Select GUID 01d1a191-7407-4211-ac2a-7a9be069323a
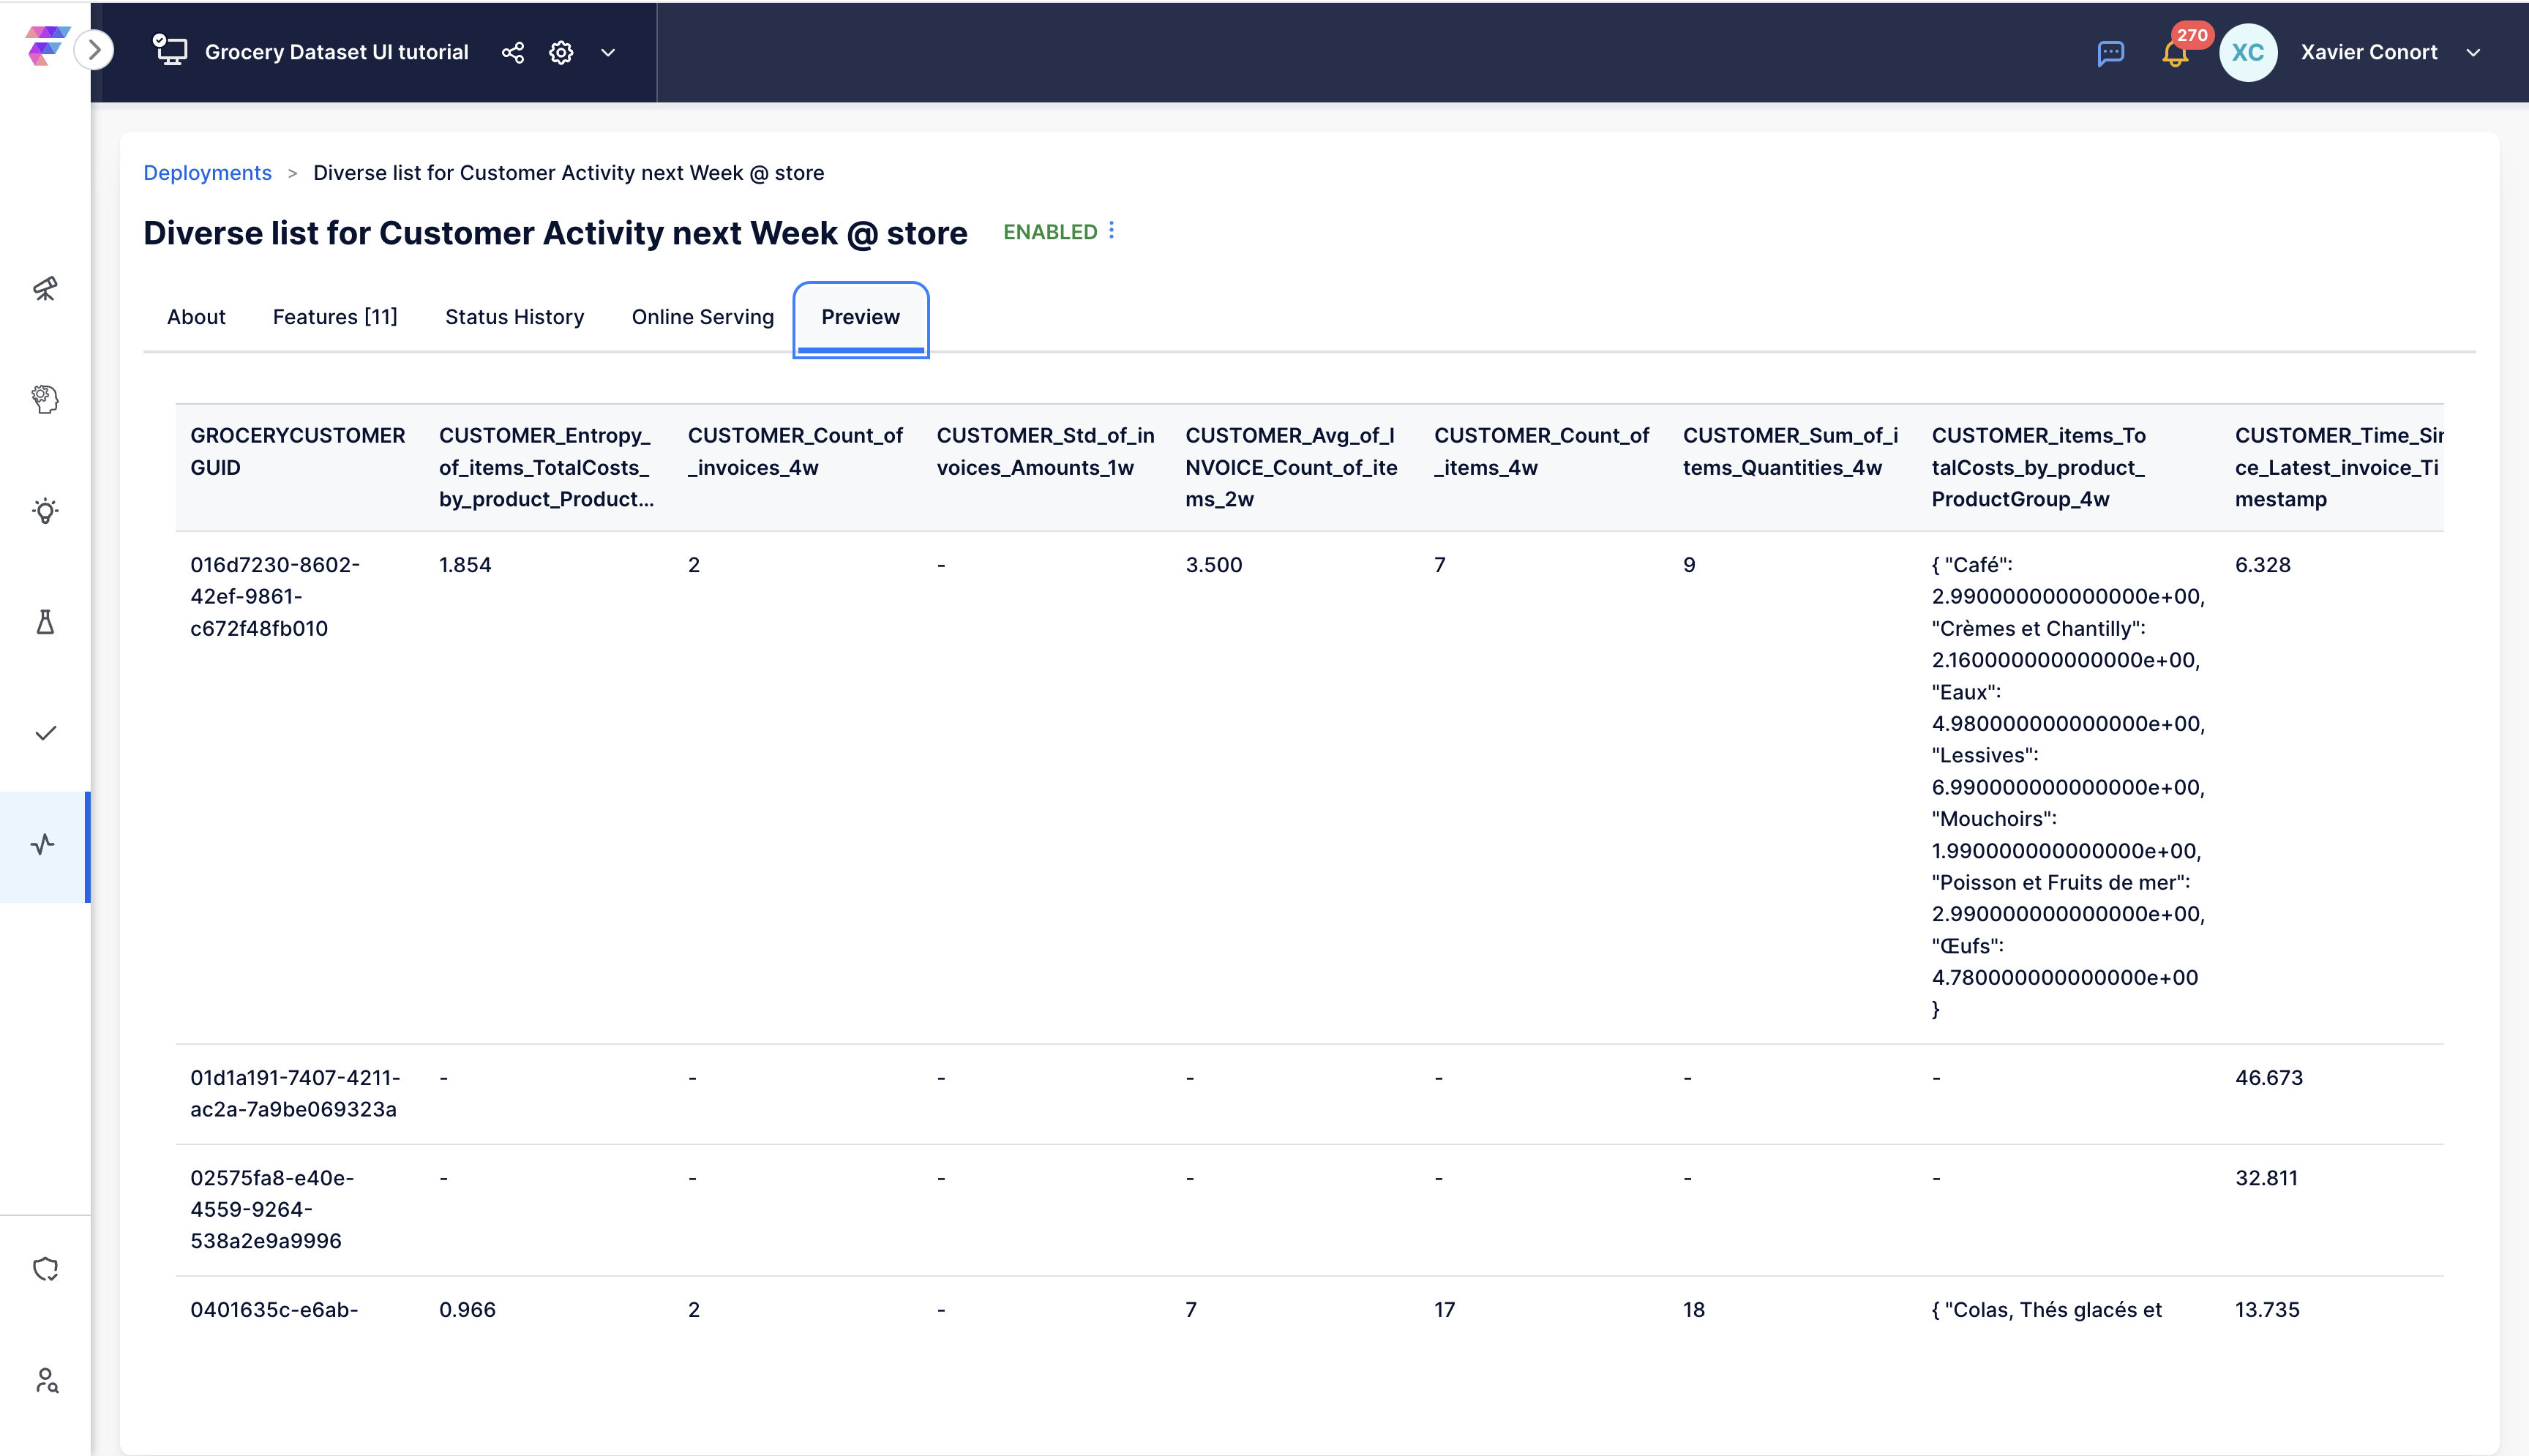Viewport: 2529px width, 1456px height. pyautogui.click(x=294, y=1093)
